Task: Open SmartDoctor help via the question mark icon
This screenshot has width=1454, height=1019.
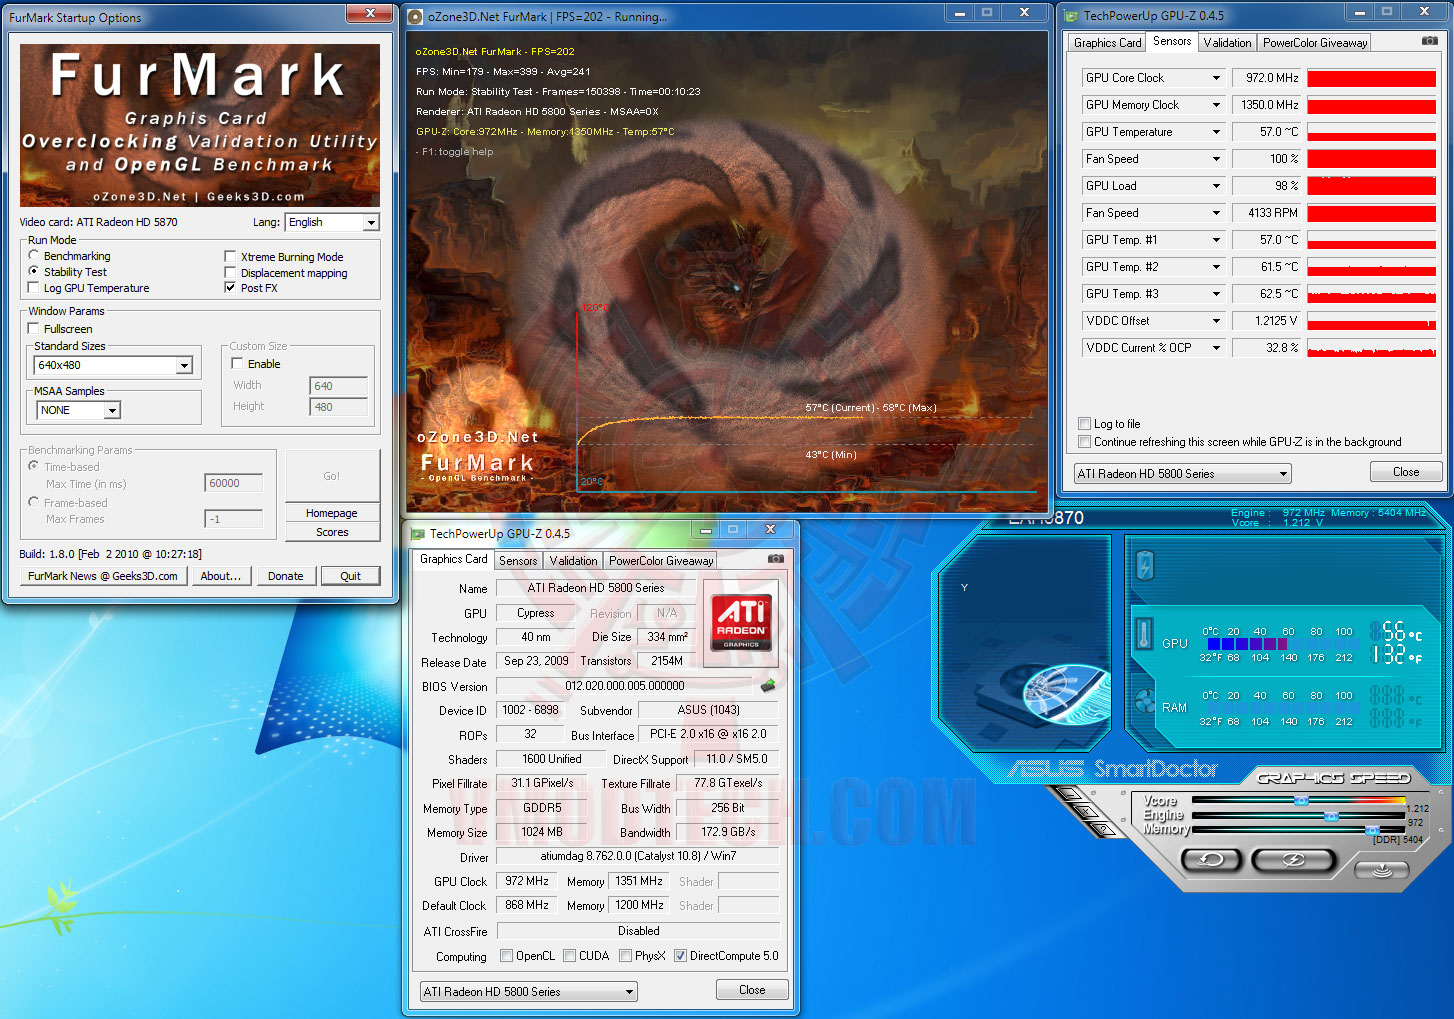Action: (x=1103, y=829)
